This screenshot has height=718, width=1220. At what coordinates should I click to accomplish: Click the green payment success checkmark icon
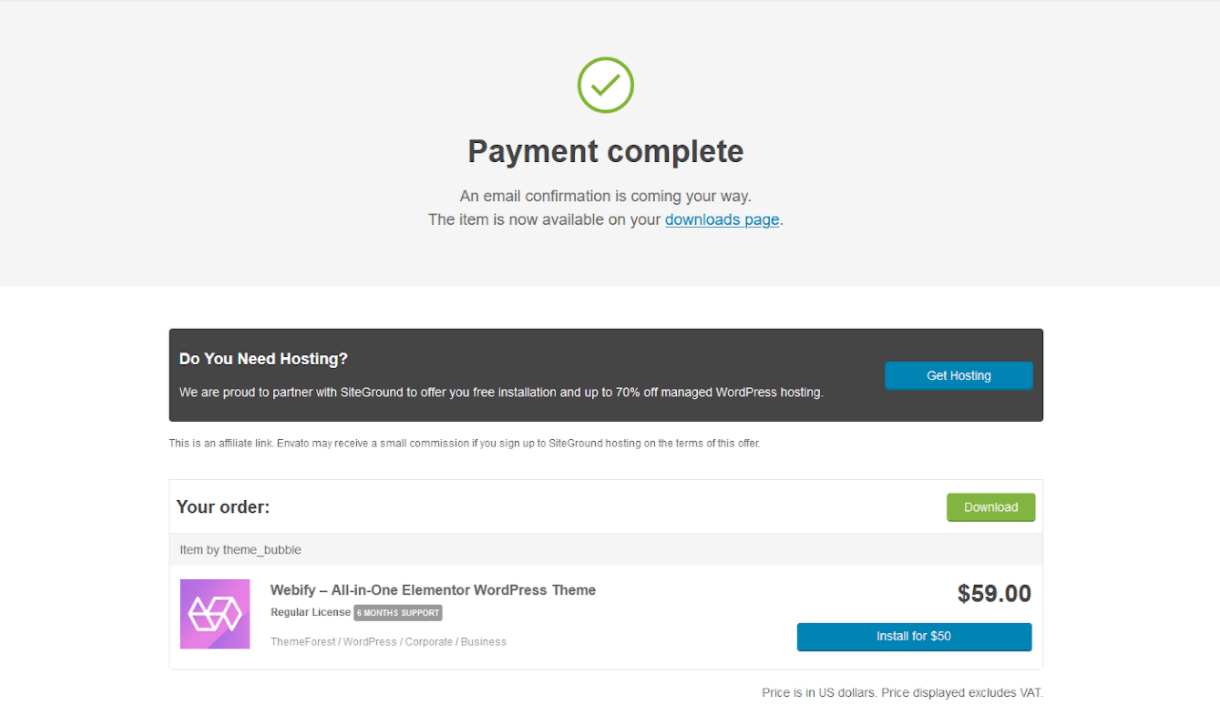pyautogui.click(x=605, y=85)
